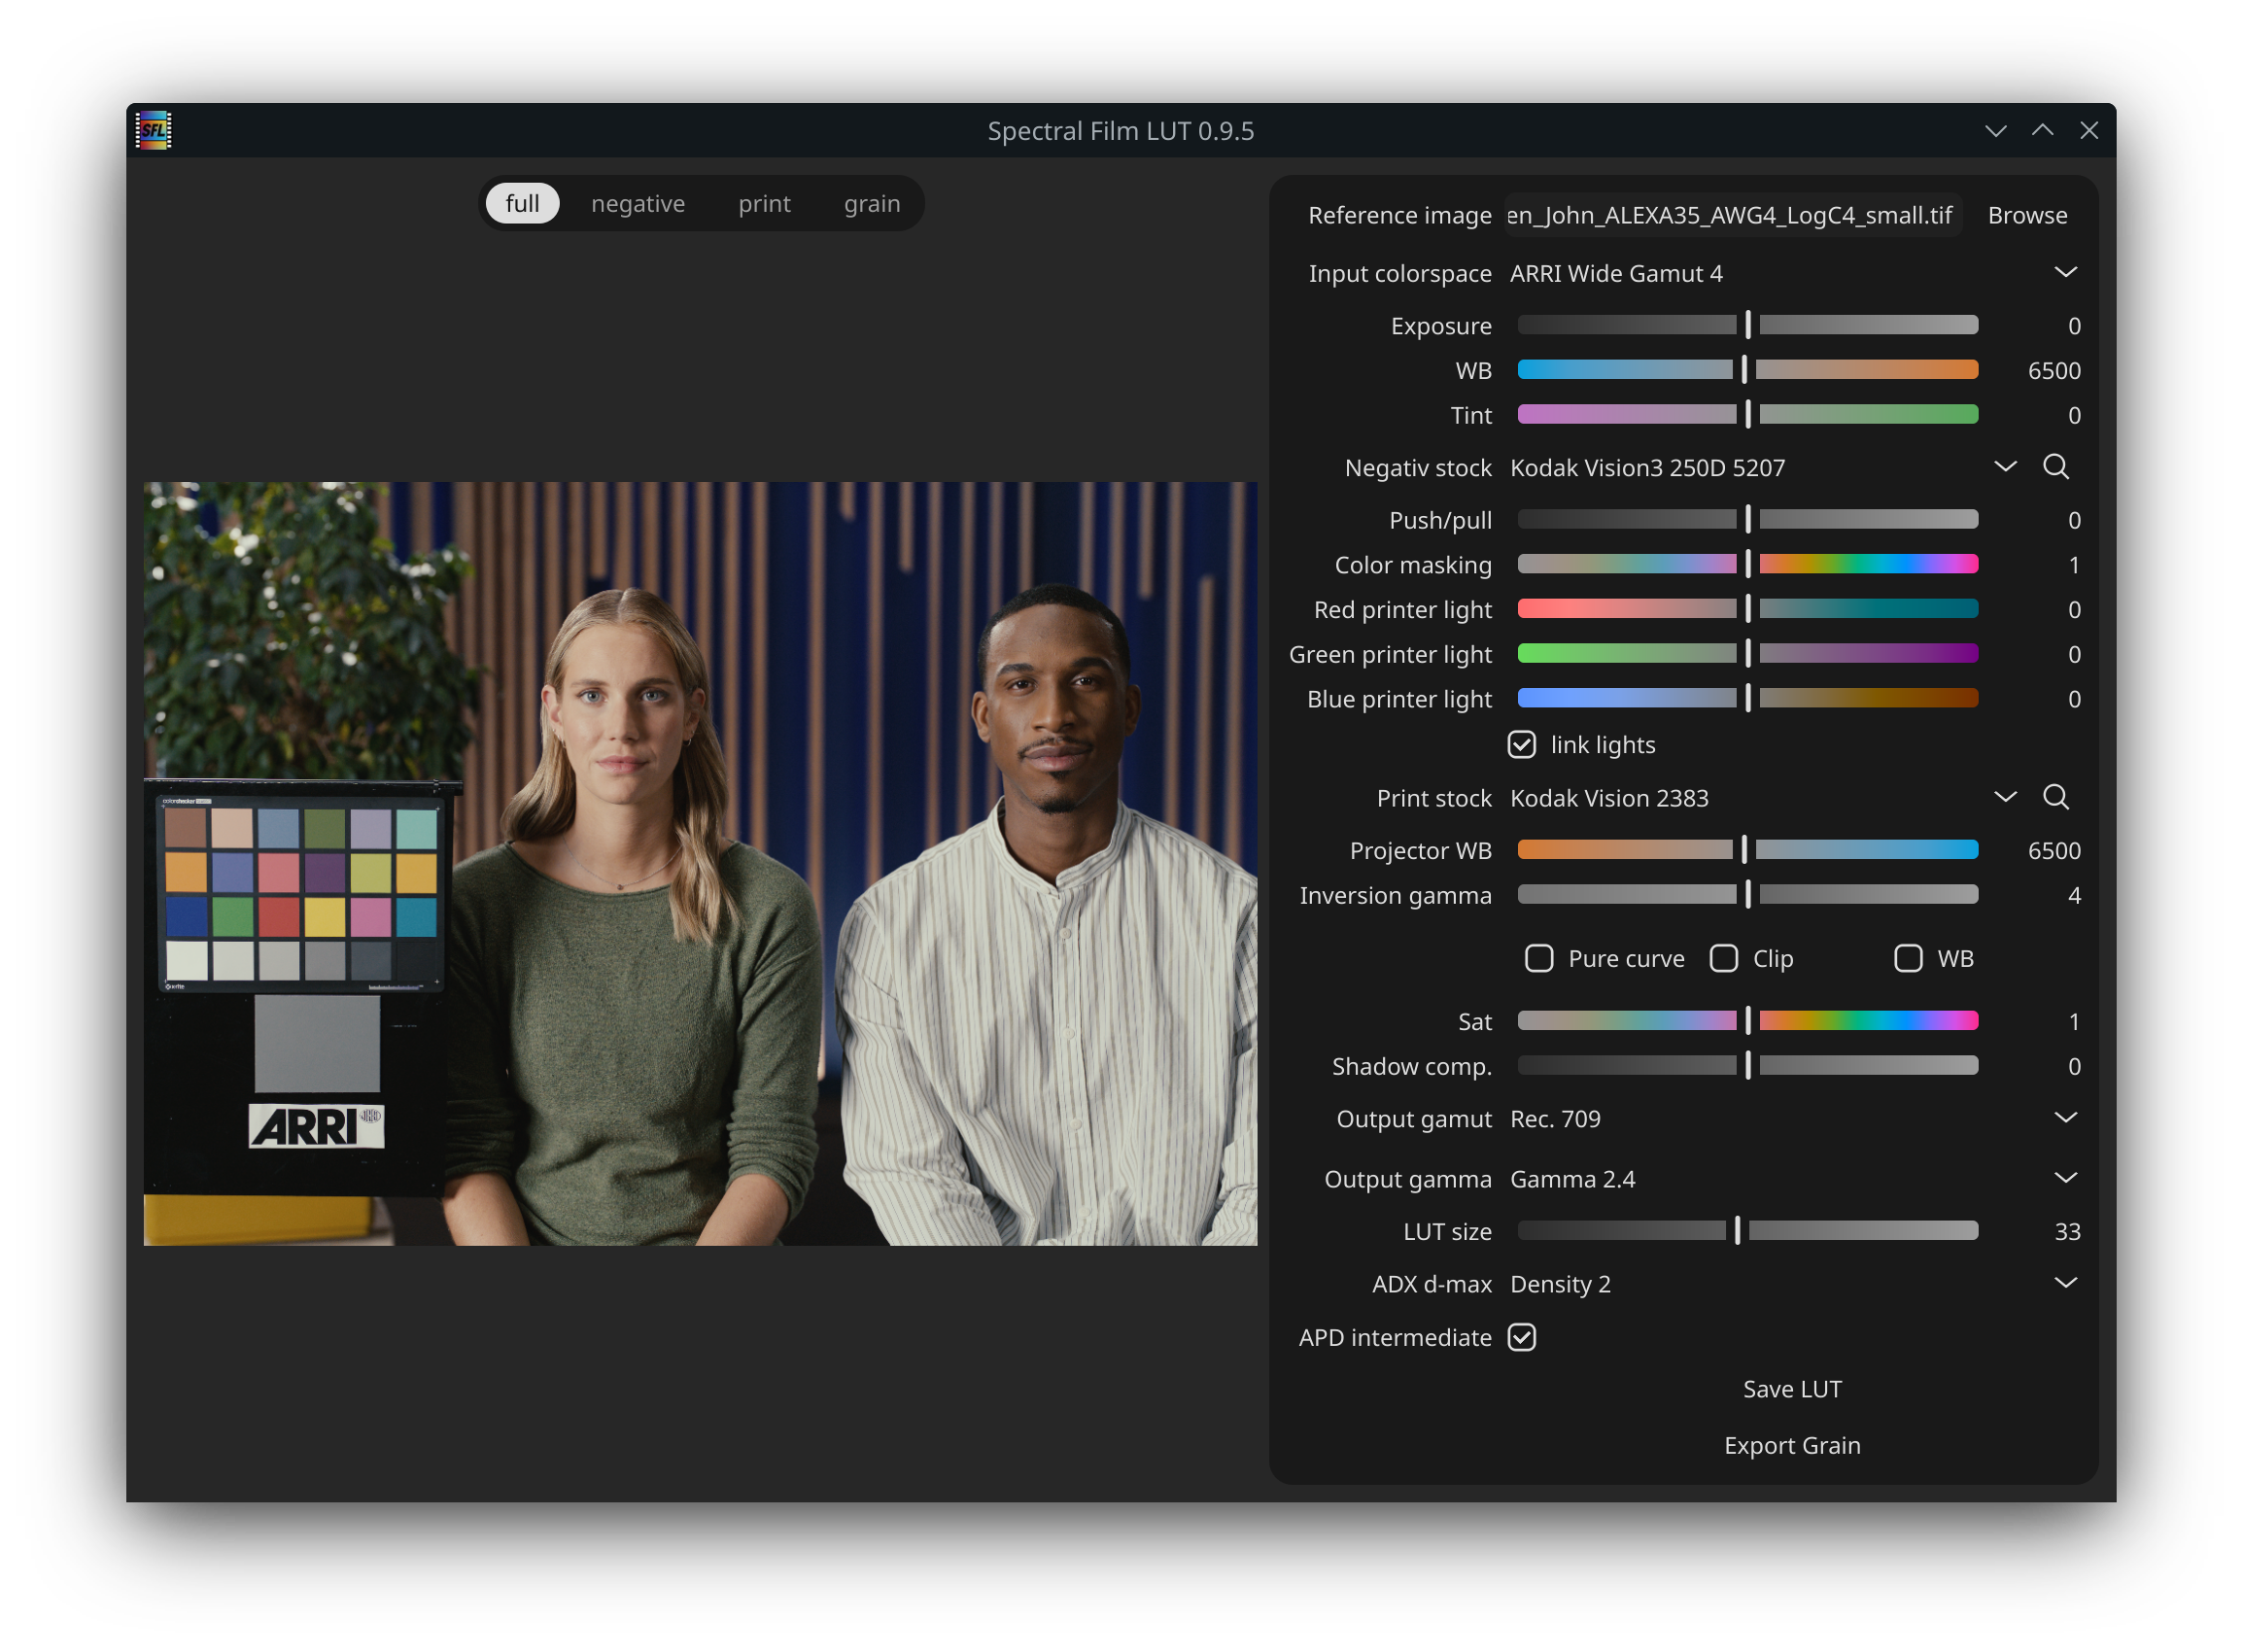Click the Projector WB value 6500
The image size is (2243, 1652).
coord(2053,851)
